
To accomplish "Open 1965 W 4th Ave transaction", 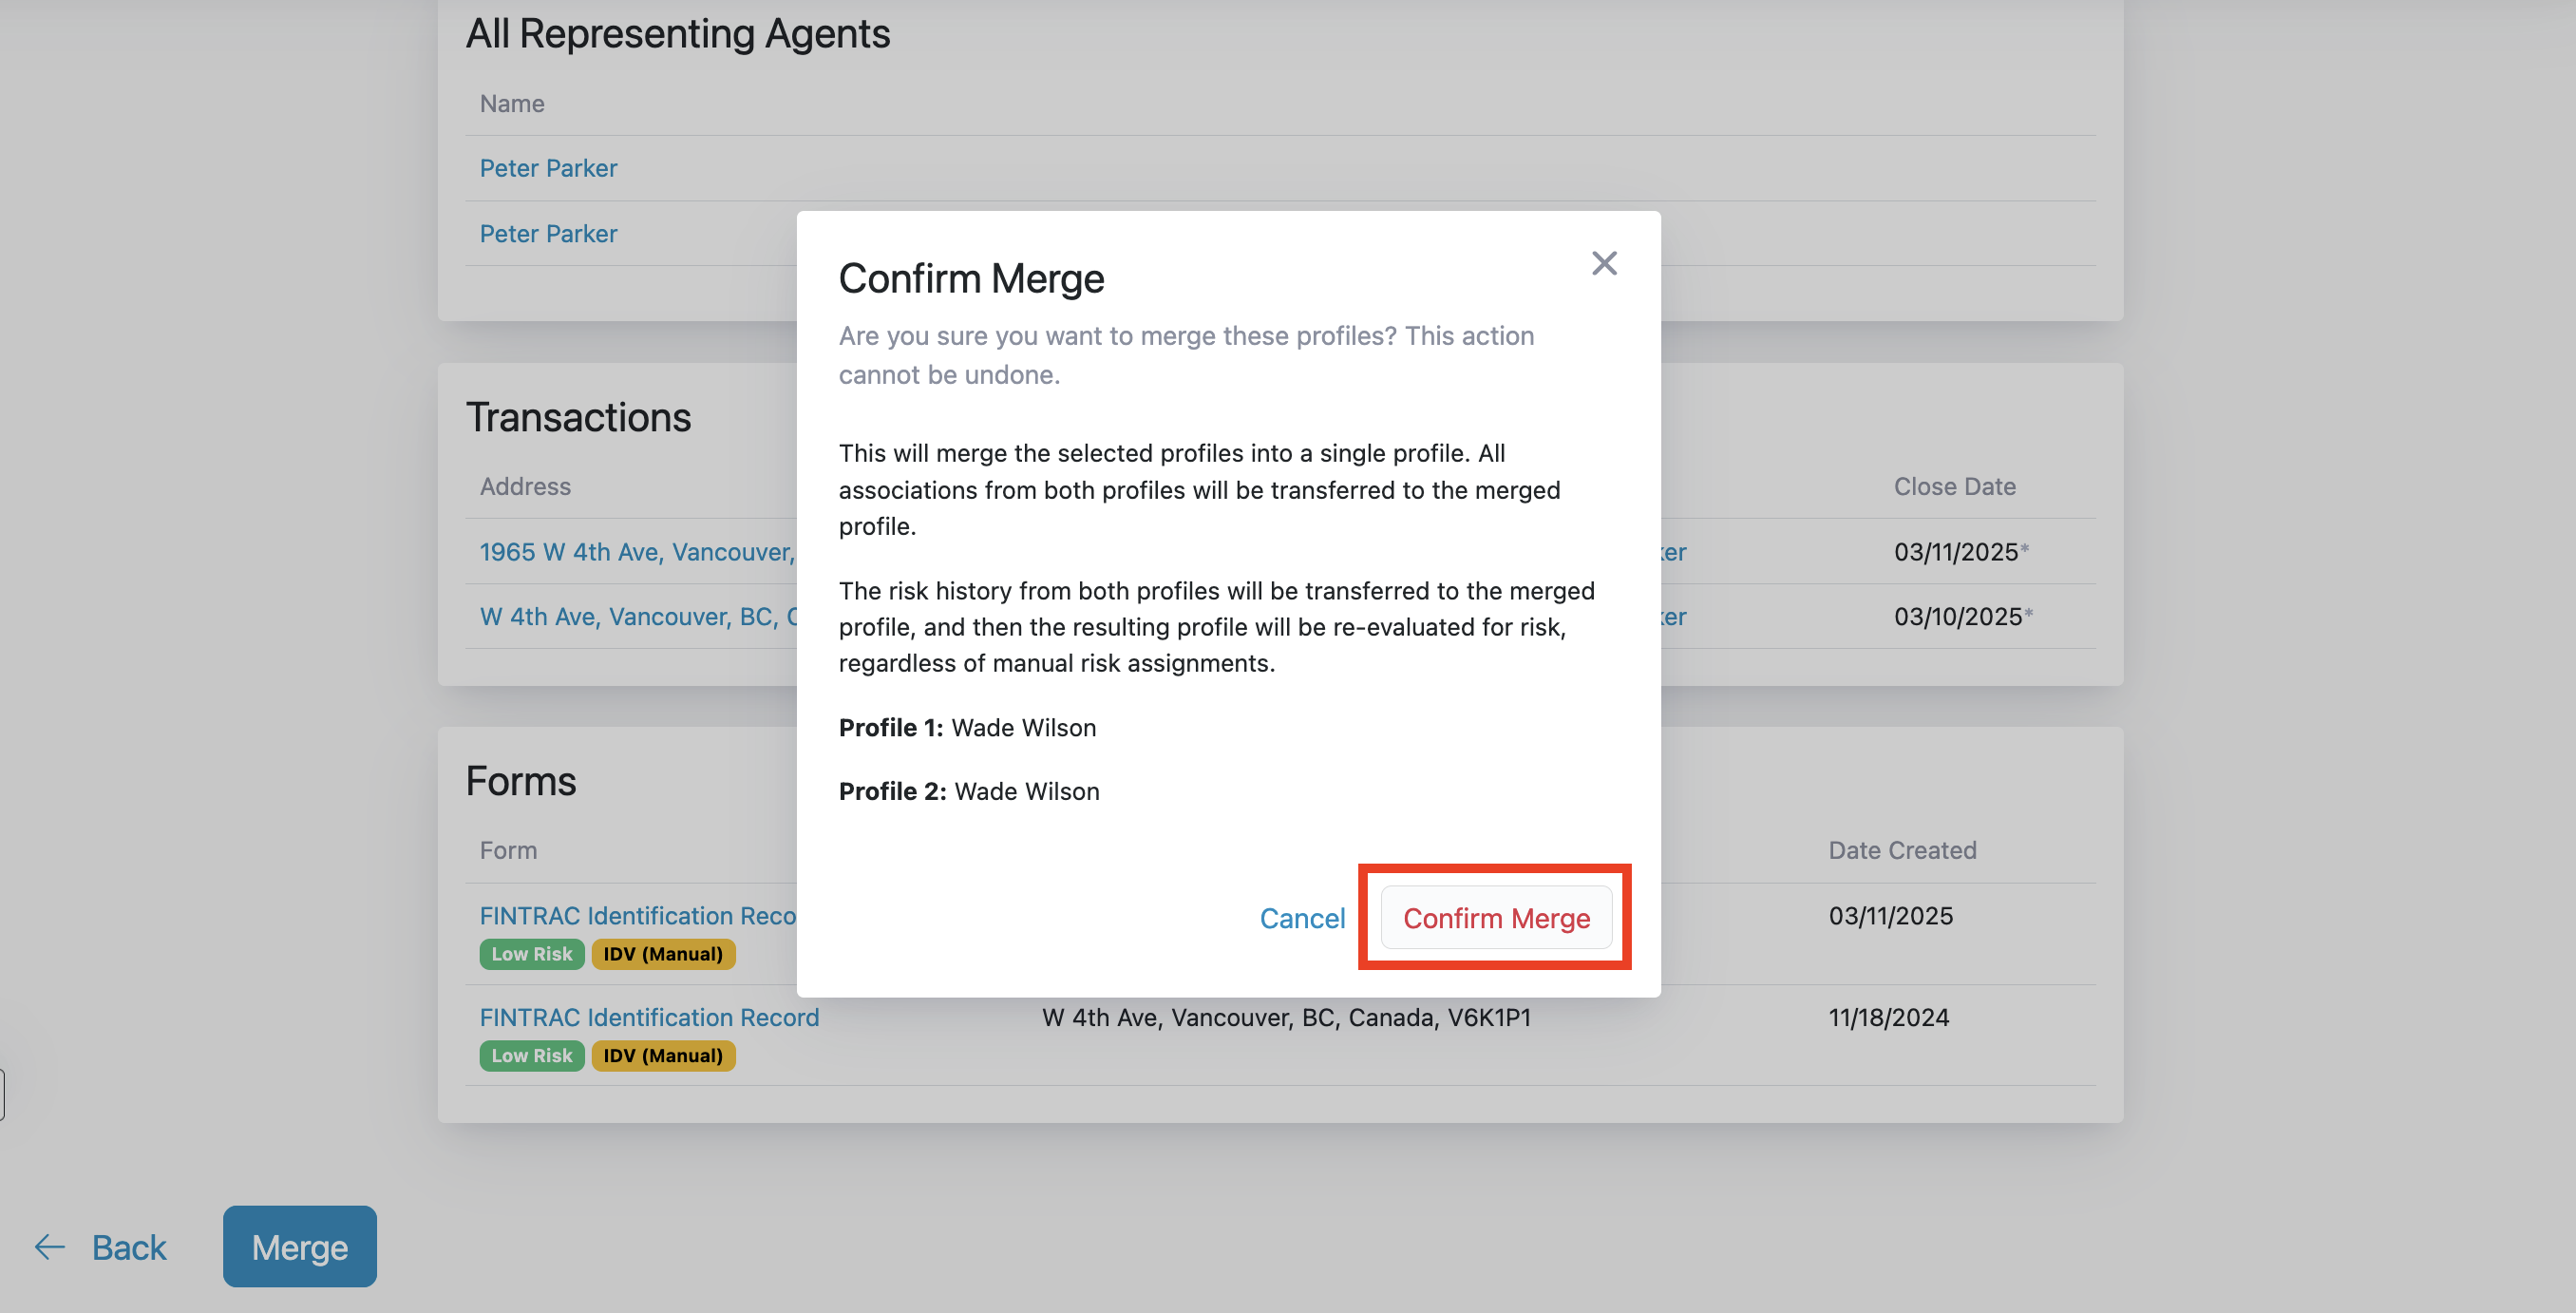I will (x=636, y=551).
